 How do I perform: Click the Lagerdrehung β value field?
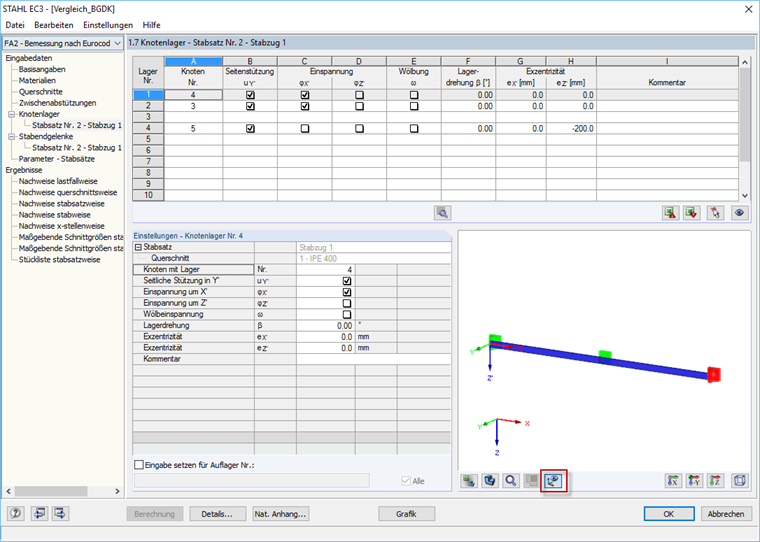[x=325, y=325]
